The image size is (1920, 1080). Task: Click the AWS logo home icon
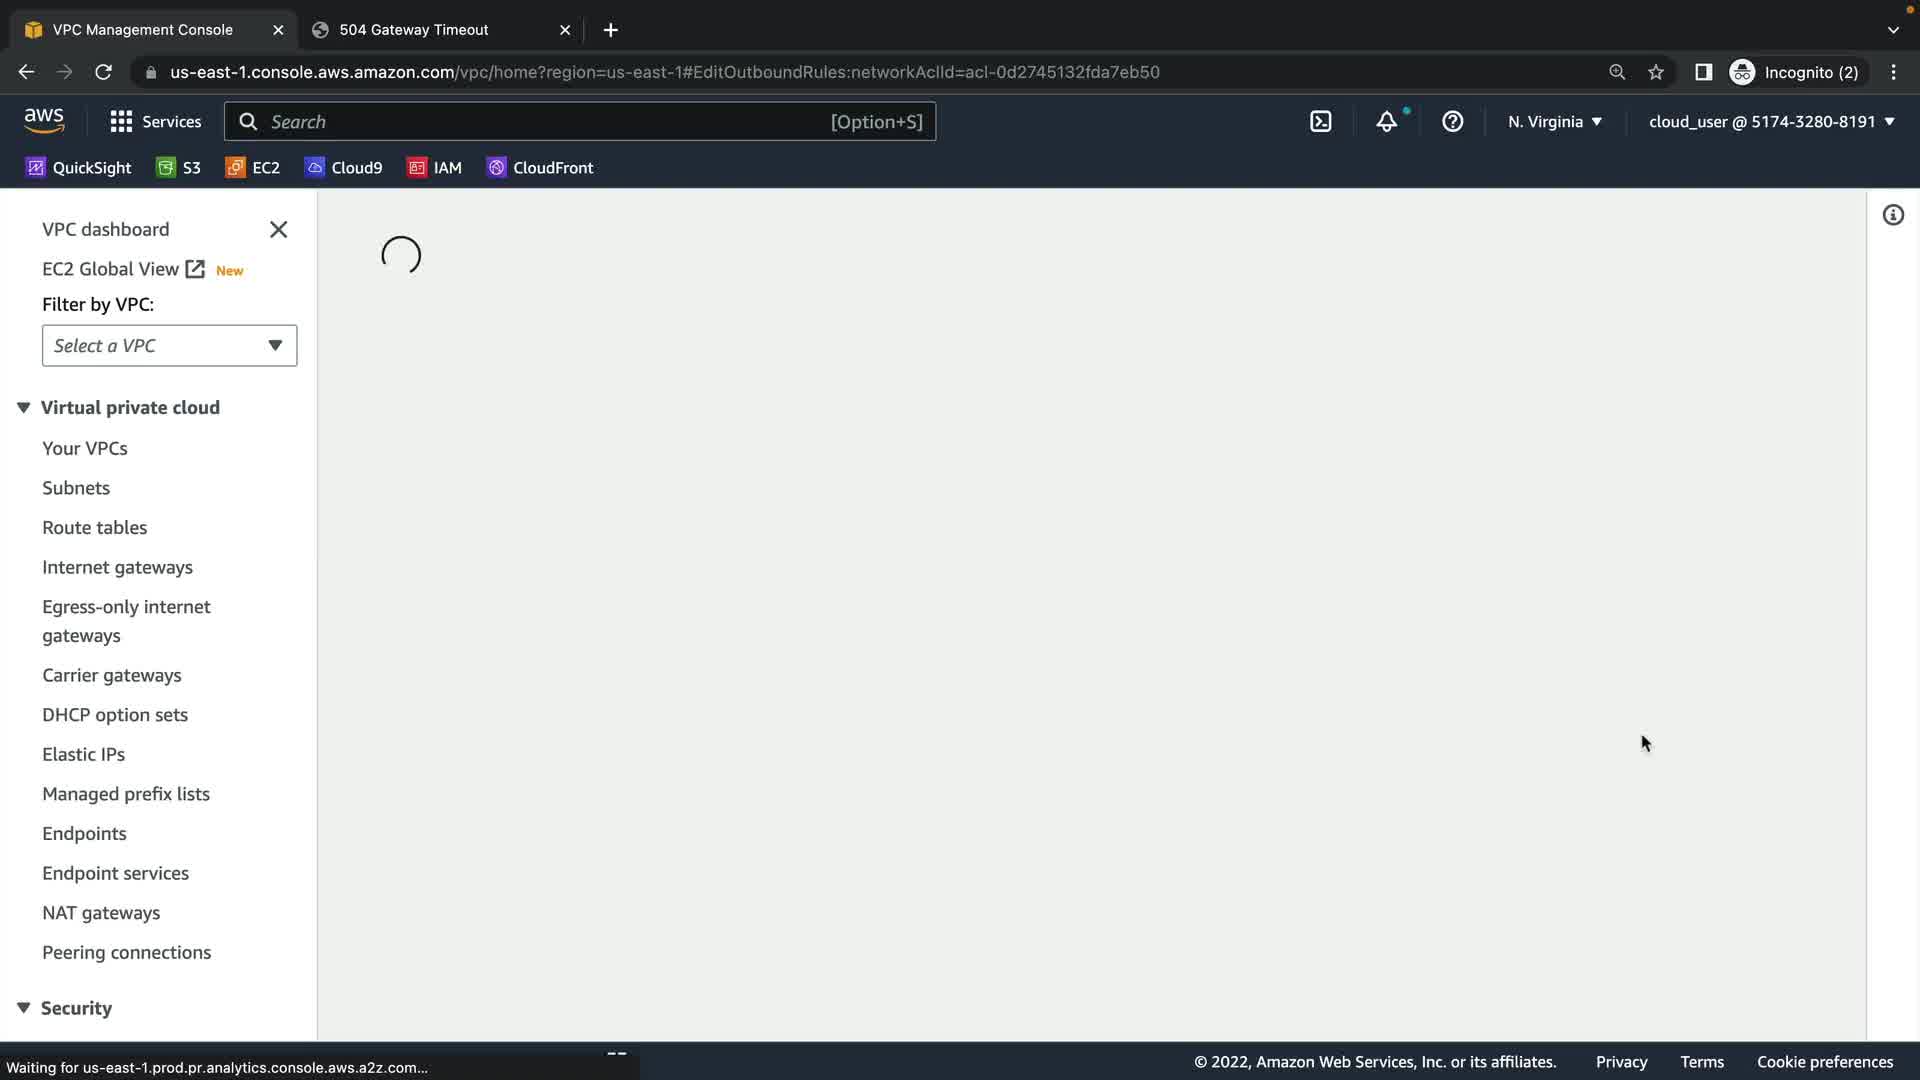point(44,121)
